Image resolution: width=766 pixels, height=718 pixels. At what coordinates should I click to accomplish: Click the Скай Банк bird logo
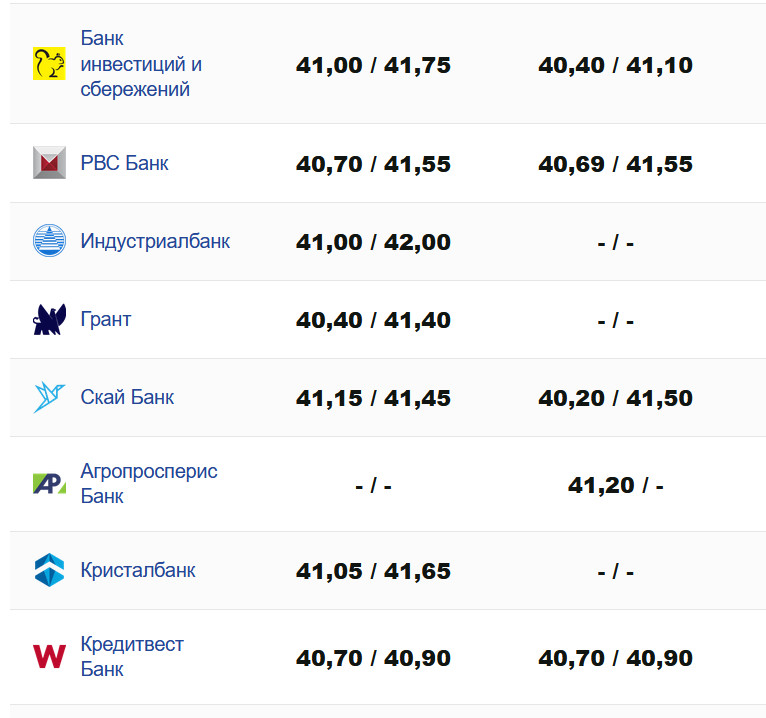click(49, 397)
